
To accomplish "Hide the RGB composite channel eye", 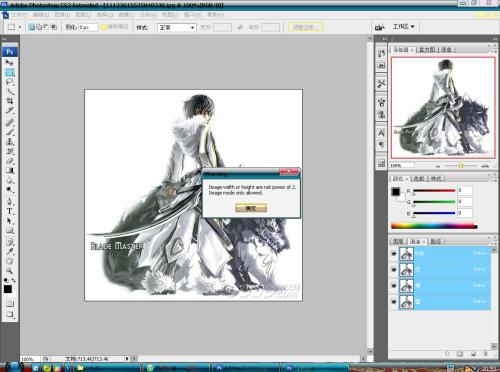I will click(x=394, y=254).
